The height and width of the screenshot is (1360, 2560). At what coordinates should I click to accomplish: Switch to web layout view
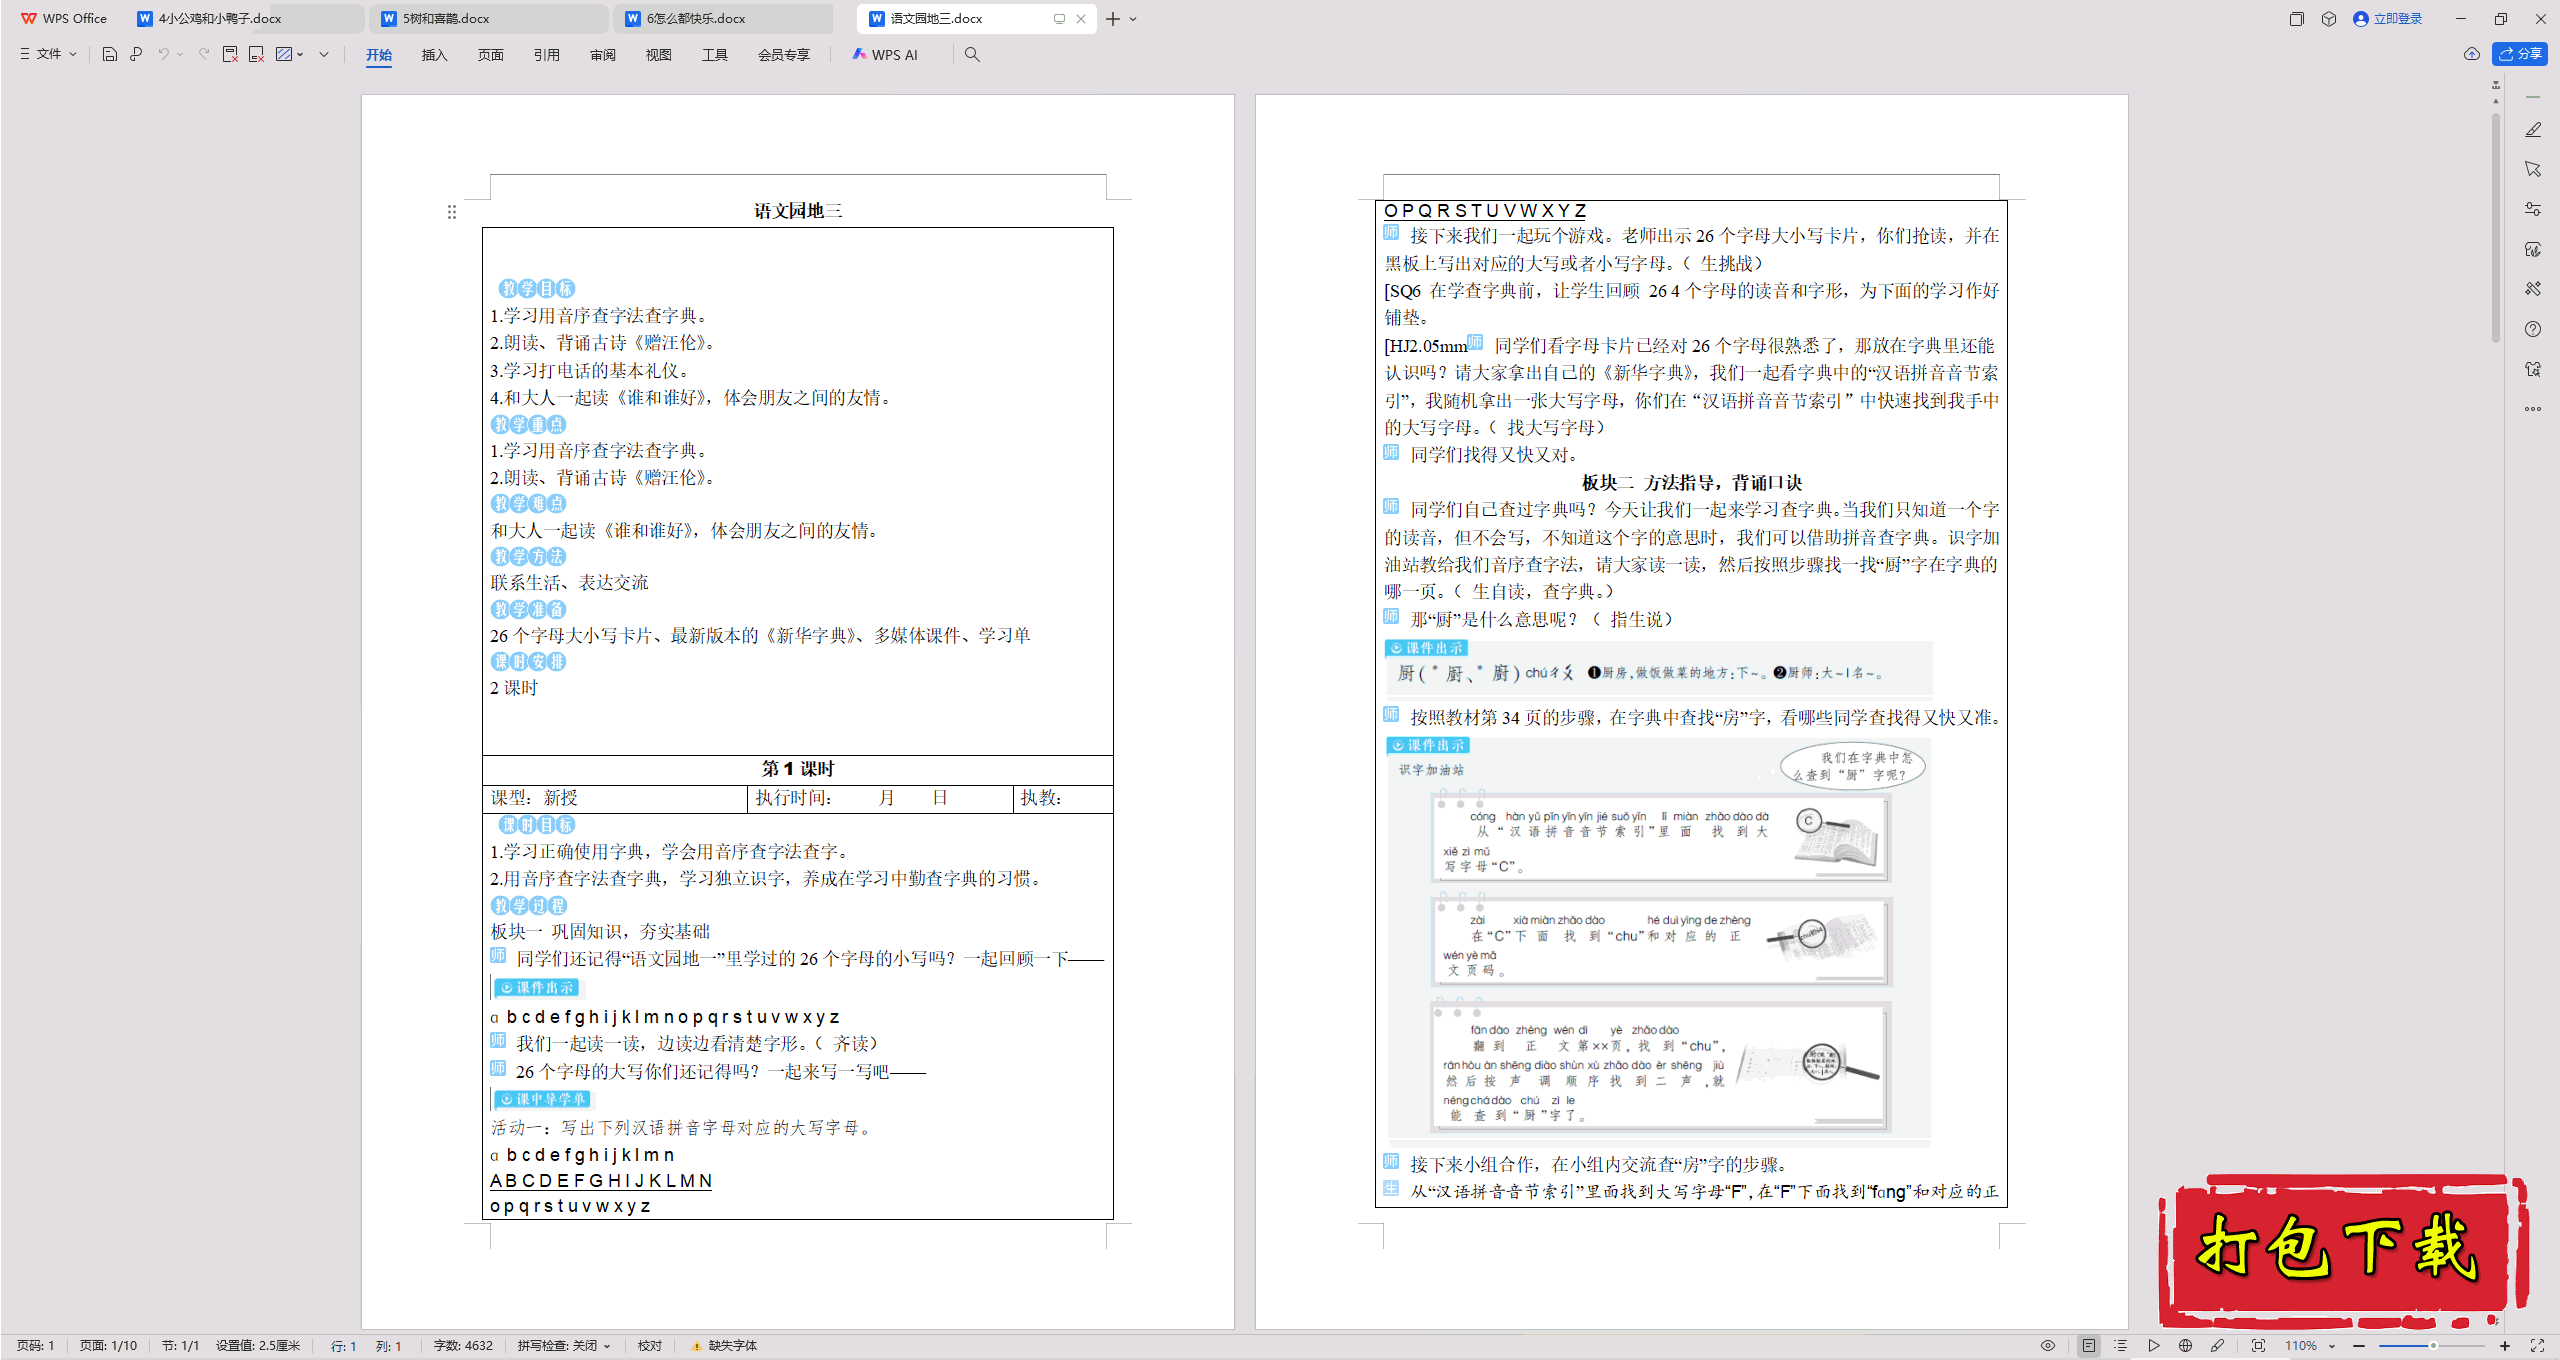click(2185, 1346)
